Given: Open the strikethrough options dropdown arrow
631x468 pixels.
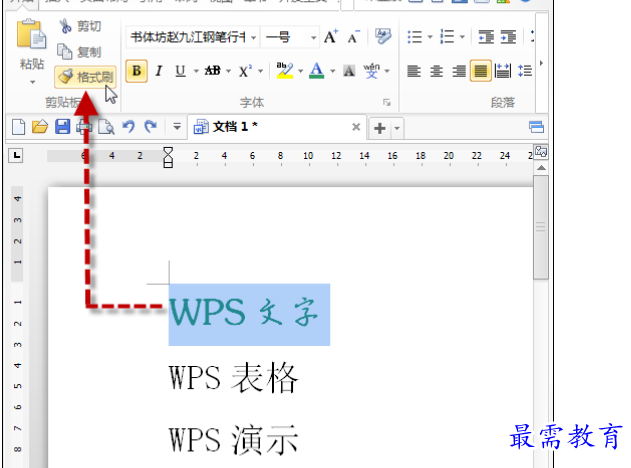Looking at the screenshot, I should coord(228,71).
